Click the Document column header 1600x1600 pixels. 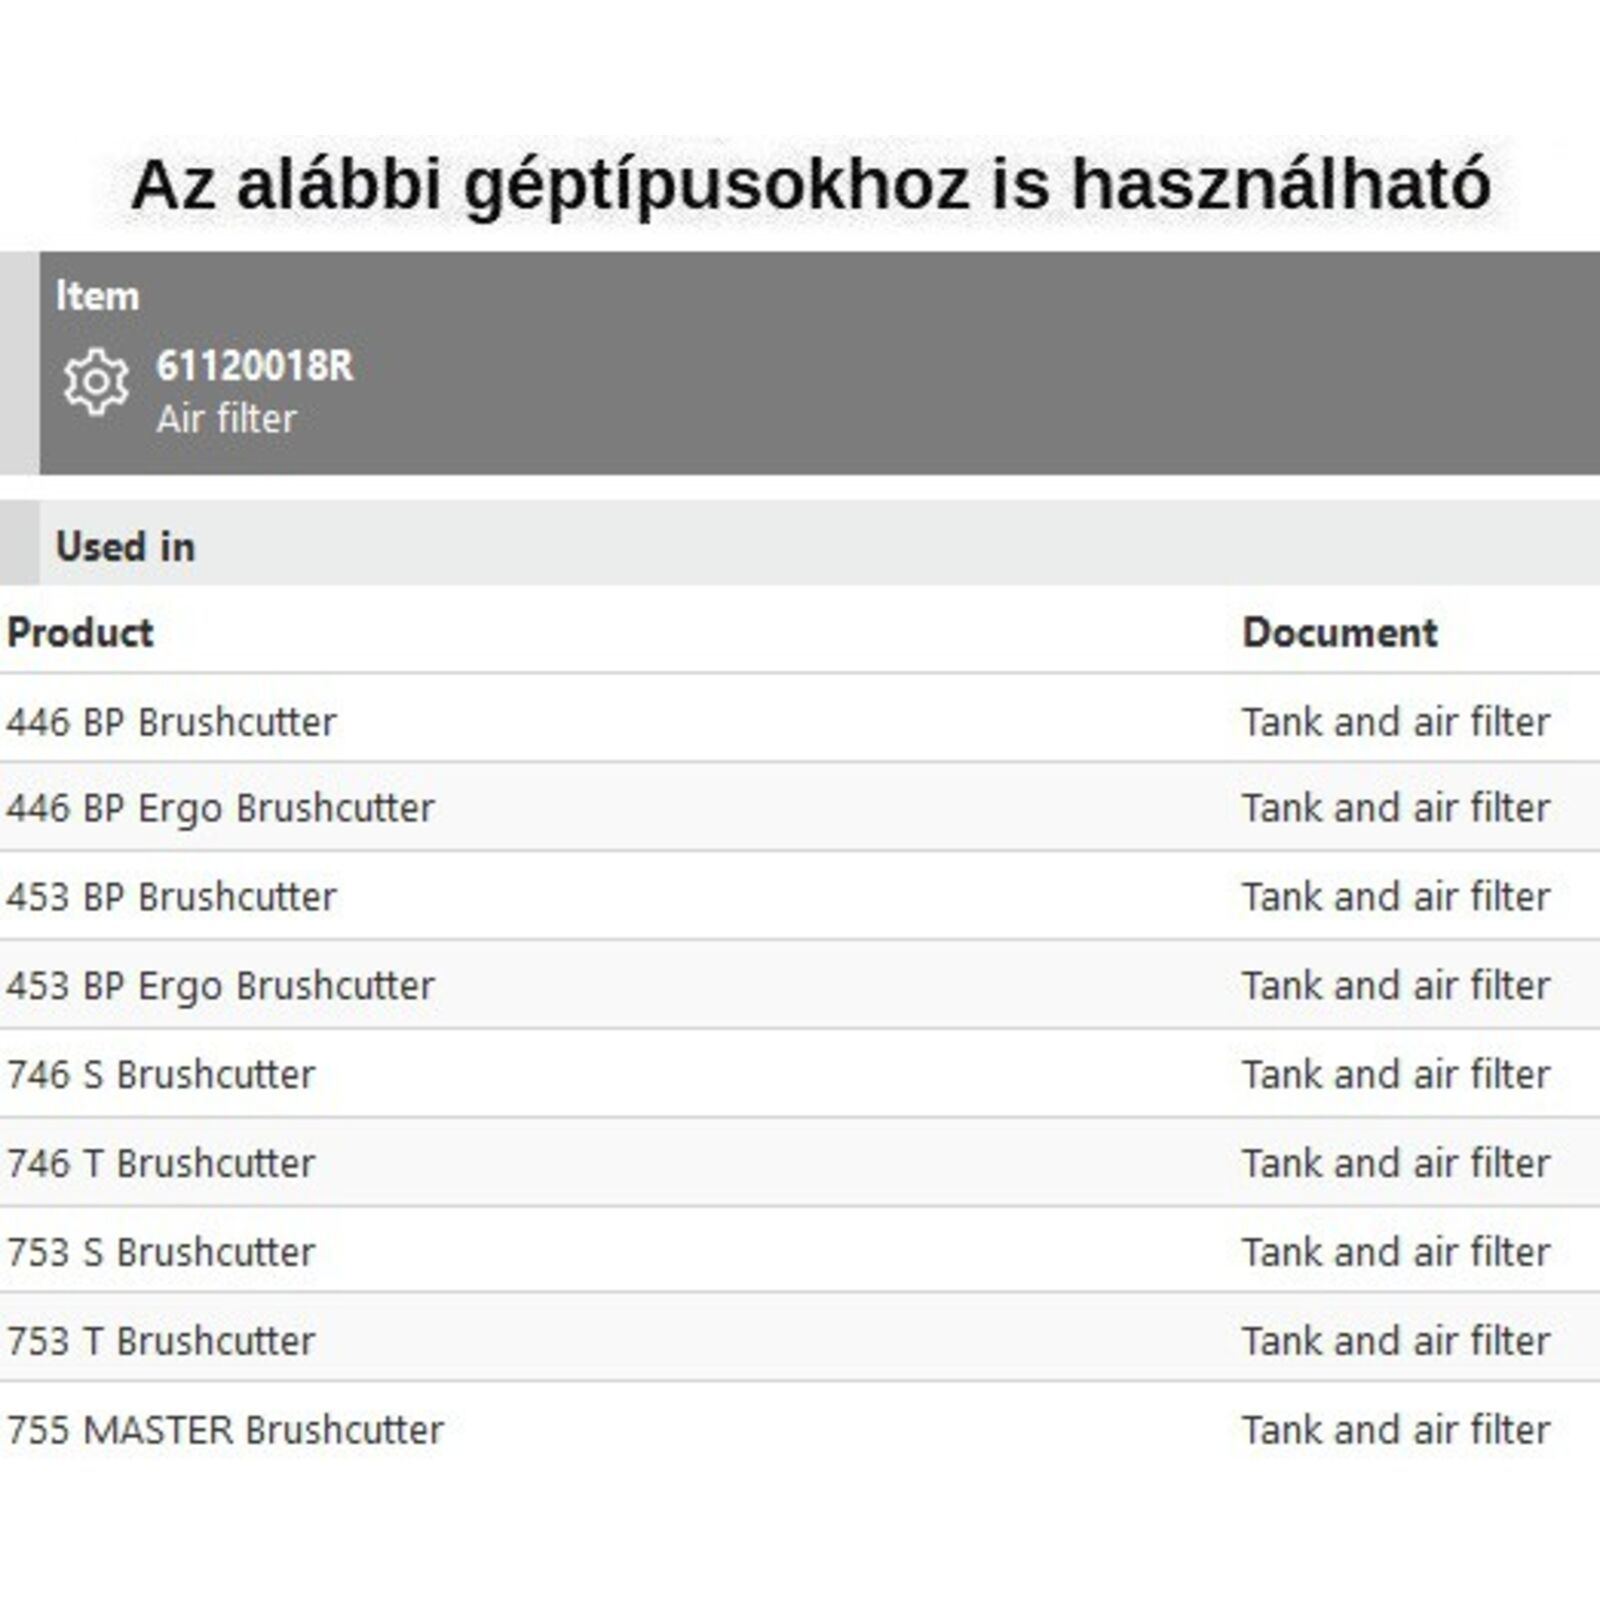click(1339, 633)
